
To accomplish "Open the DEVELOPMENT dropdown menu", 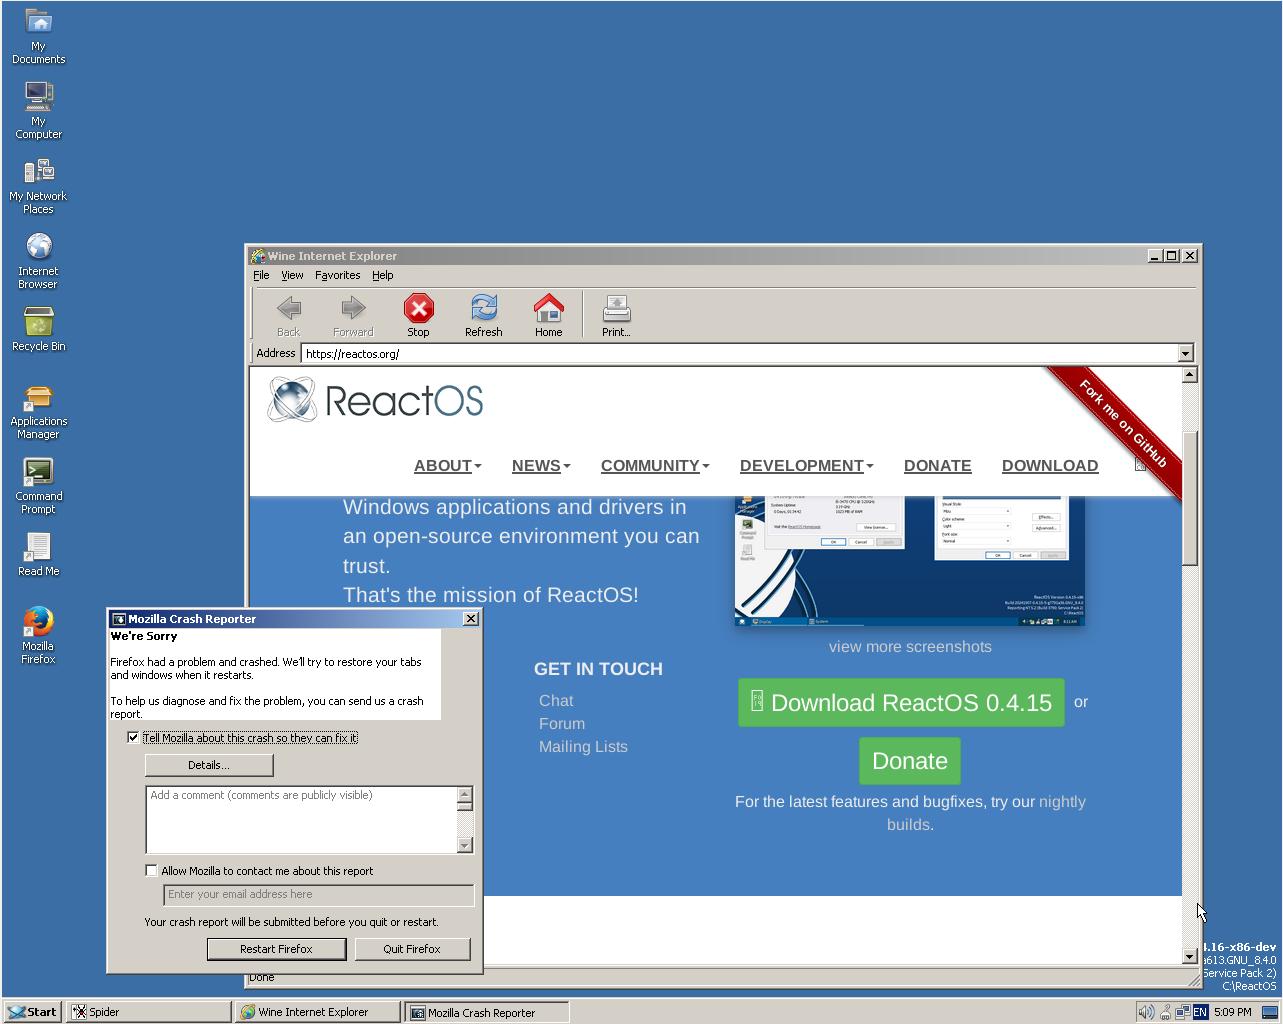I will coord(806,466).
